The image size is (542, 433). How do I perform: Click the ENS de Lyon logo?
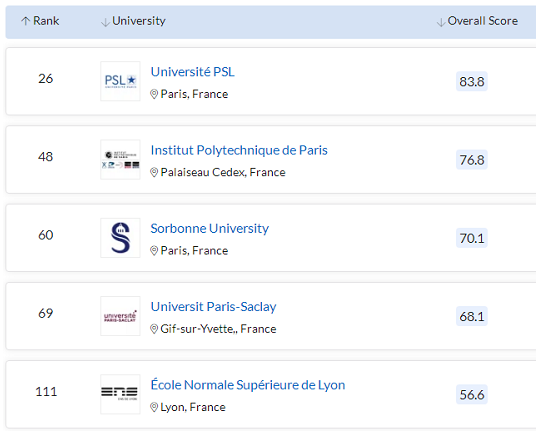tap(120, 394)
